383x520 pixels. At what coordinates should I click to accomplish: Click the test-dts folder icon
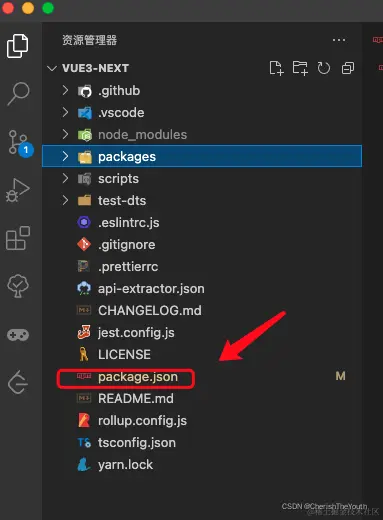click(85, 201)
